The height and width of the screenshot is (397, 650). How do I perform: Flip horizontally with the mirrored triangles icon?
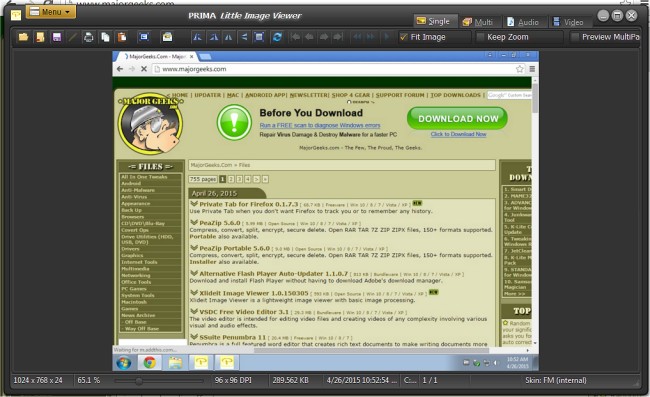(228, 37)
